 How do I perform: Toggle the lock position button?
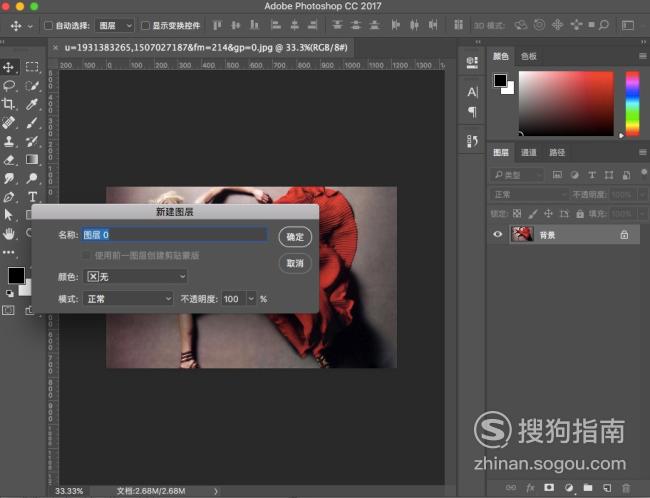(x=548, y=214)
